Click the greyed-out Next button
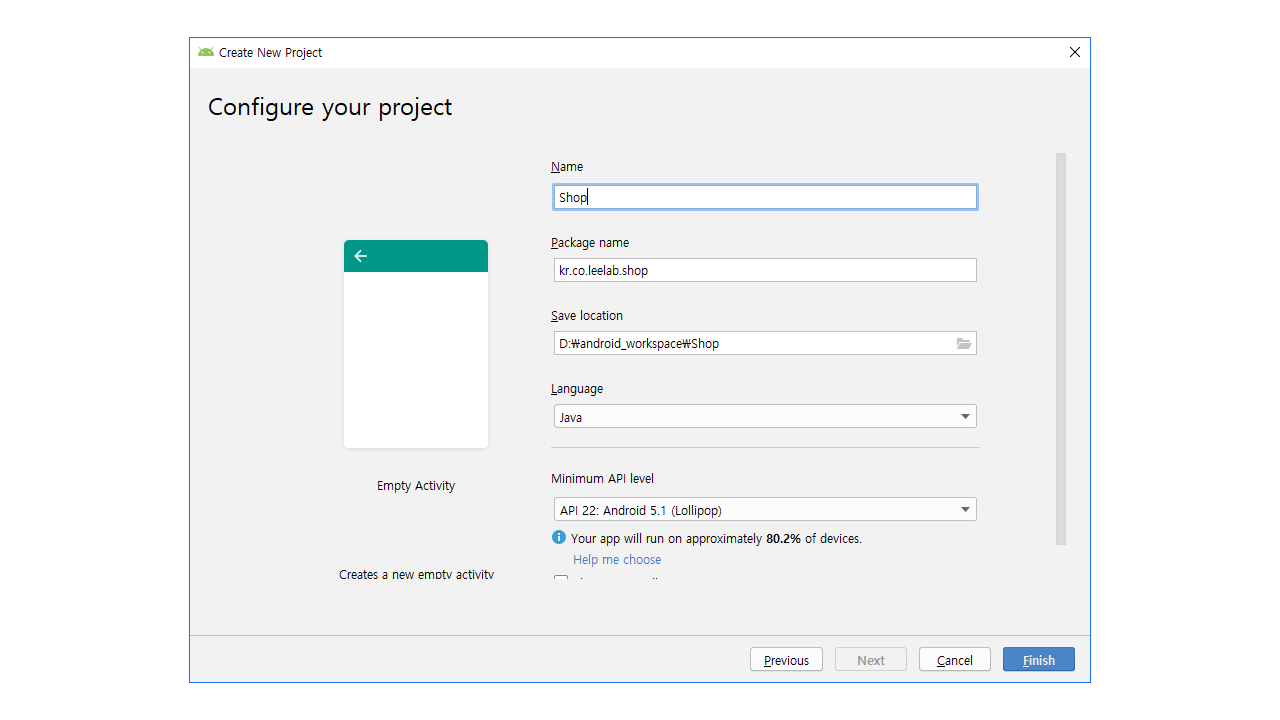This screenshot has width=1280, height=720. [870, 660]
